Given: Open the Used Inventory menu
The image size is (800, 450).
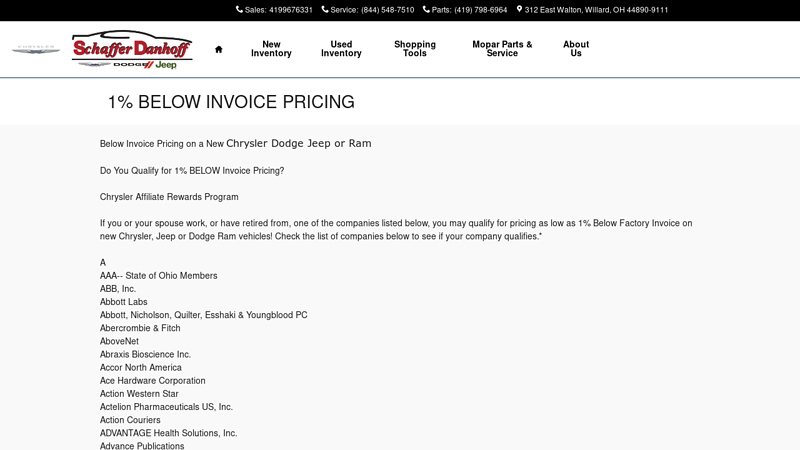Looking at the screenshot, I should [x=341, y=49].
